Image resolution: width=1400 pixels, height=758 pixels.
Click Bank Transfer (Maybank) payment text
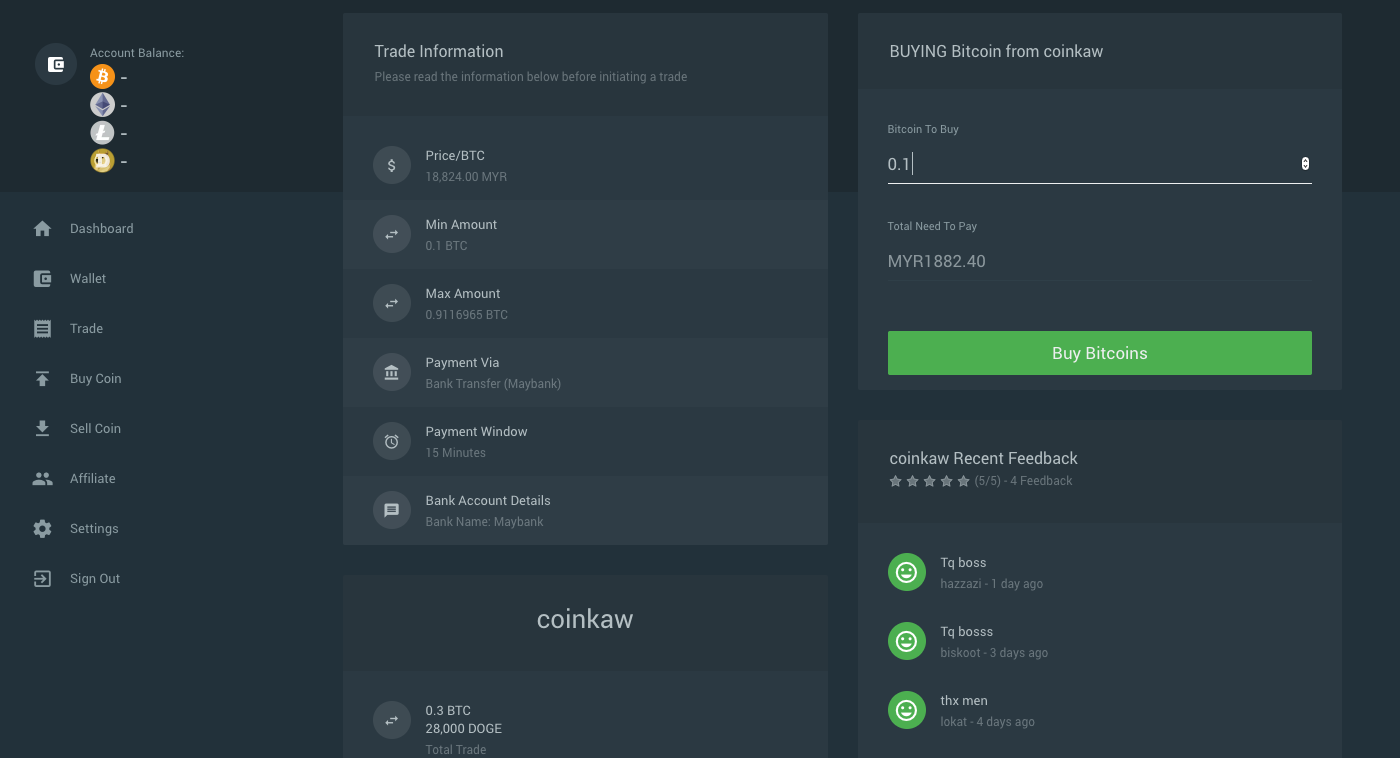click(x=493, y=384)
